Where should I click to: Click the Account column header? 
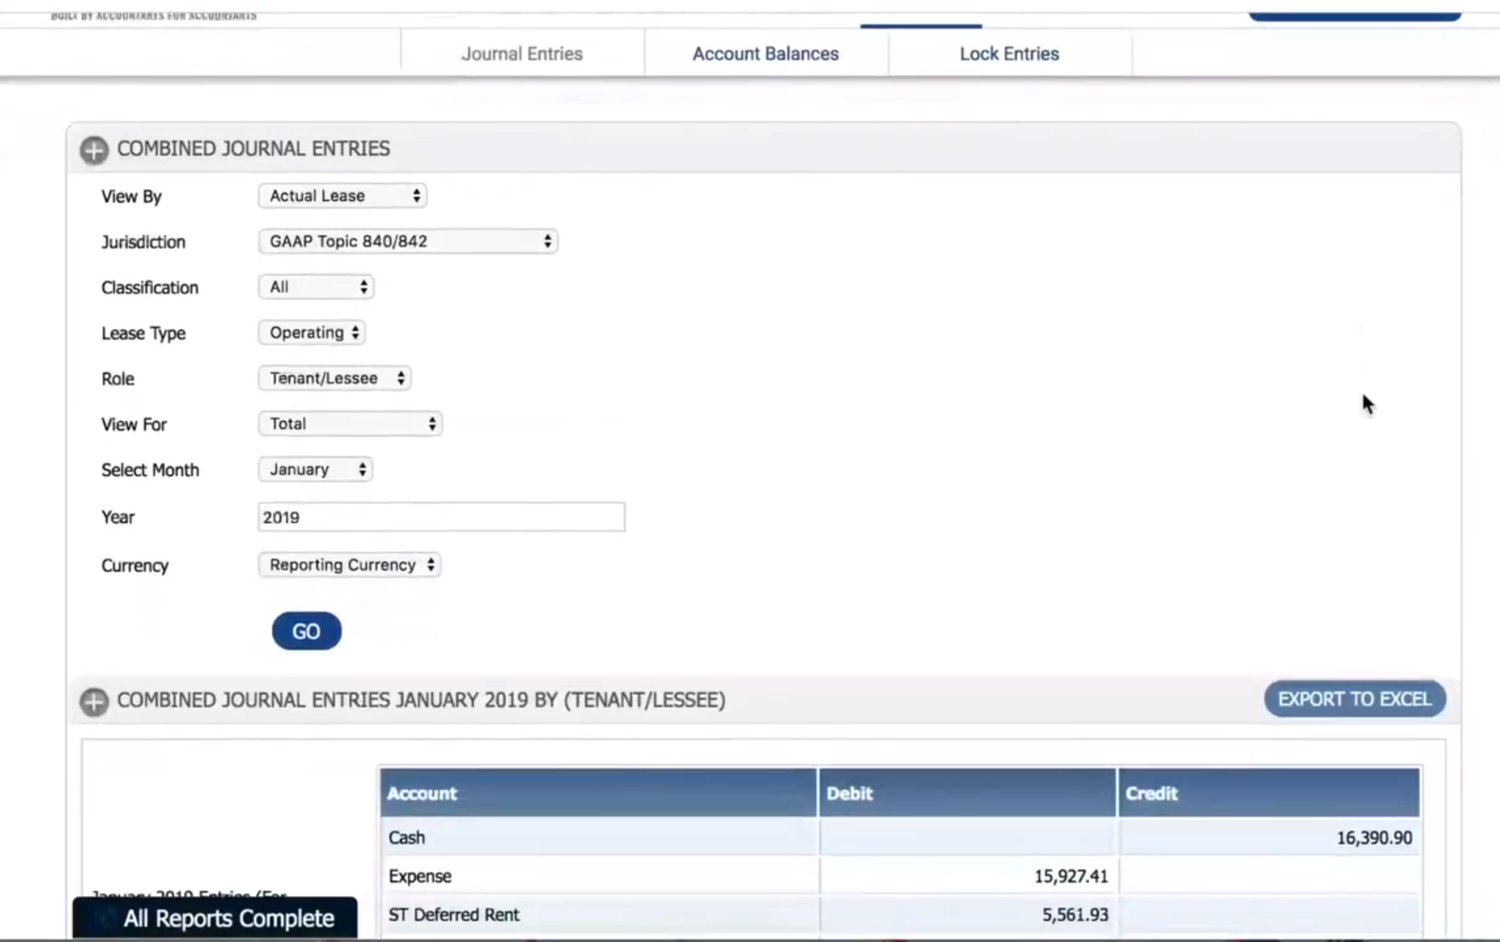[x=421, y=792]
